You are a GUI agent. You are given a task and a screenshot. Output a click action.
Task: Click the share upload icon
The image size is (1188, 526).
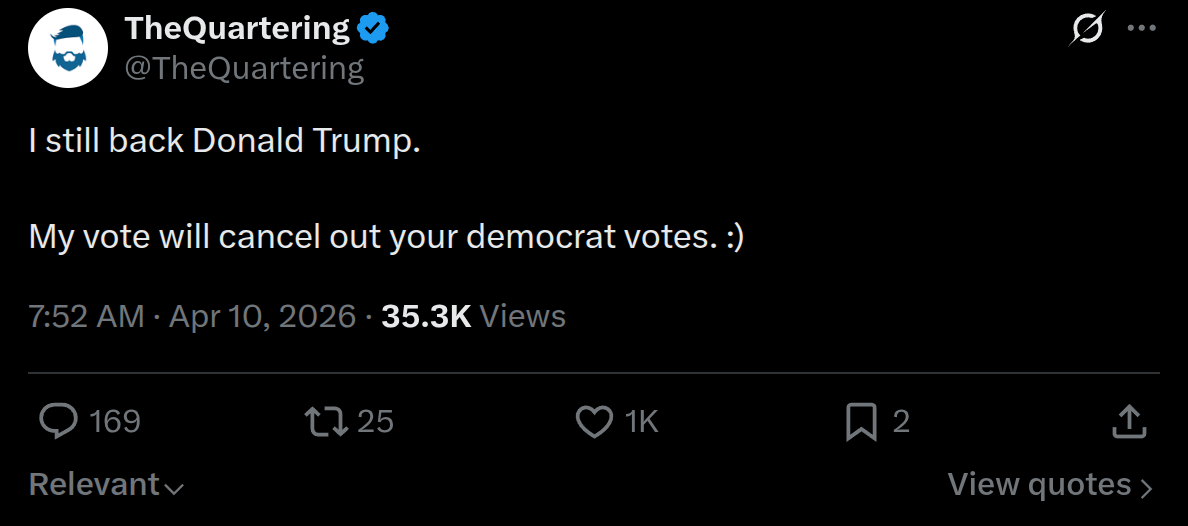pos(1128,422)
